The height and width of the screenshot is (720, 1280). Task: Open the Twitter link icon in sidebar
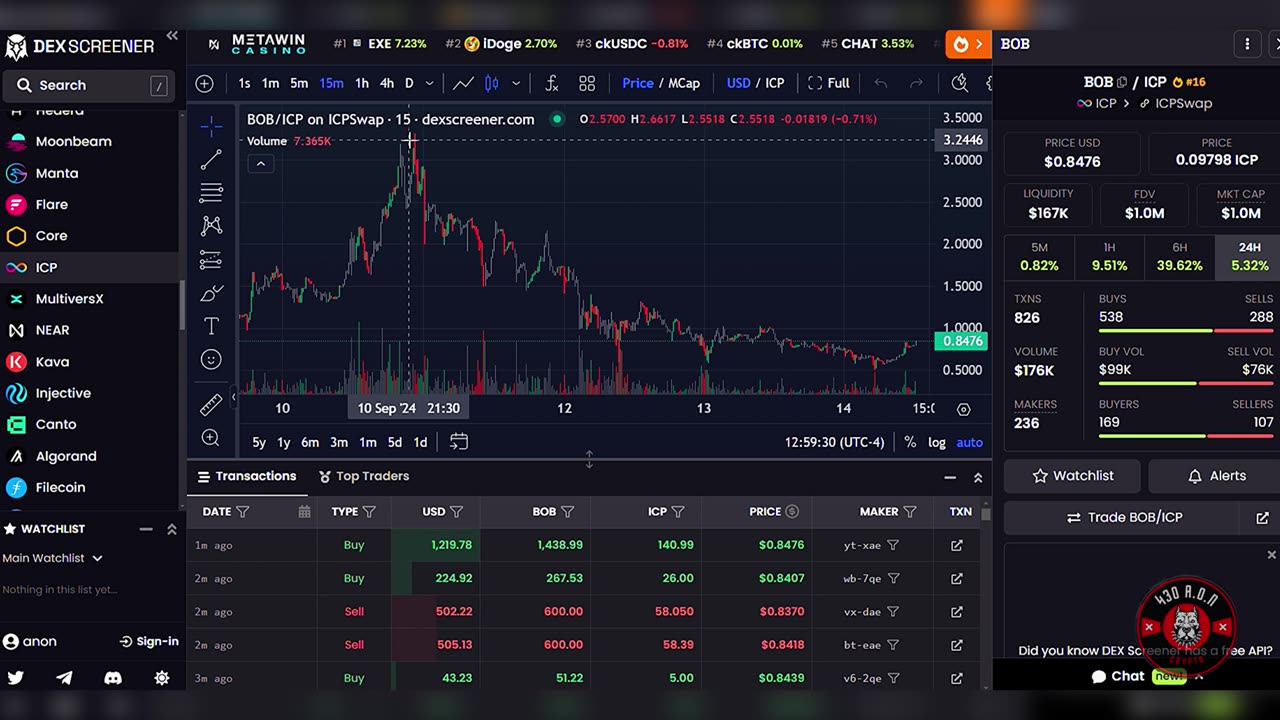click(16, 678)
